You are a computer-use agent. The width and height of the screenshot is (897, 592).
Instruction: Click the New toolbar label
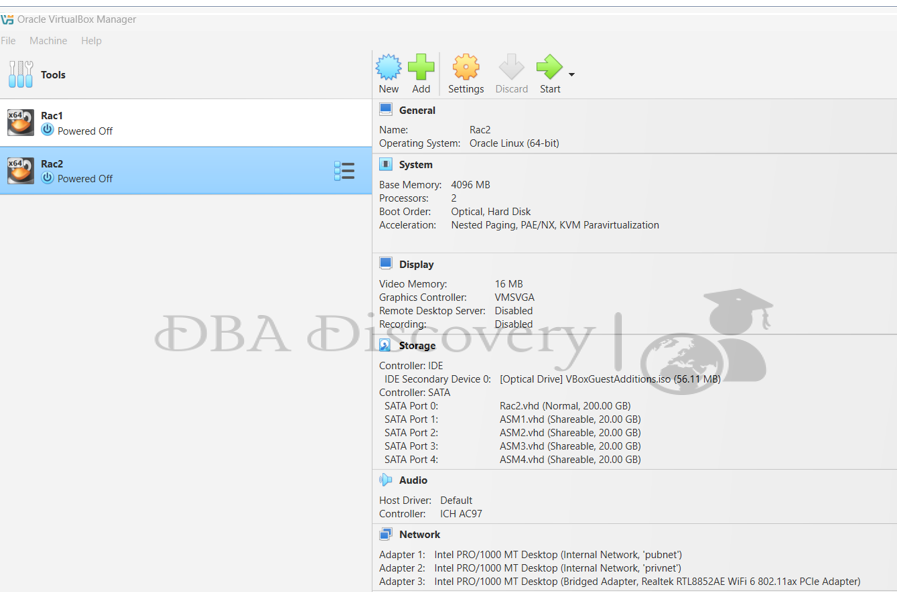pos(388,89)
